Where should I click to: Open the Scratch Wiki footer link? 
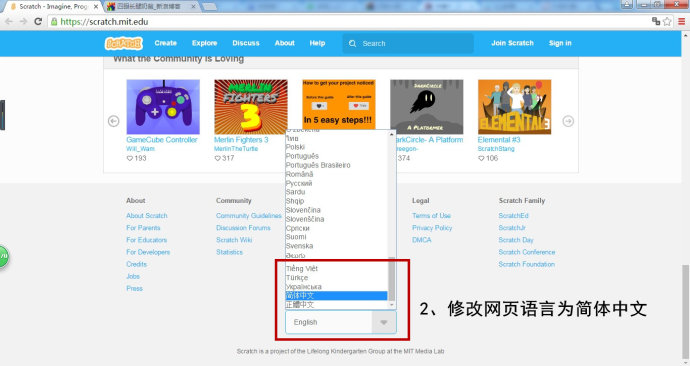(234, 240)
